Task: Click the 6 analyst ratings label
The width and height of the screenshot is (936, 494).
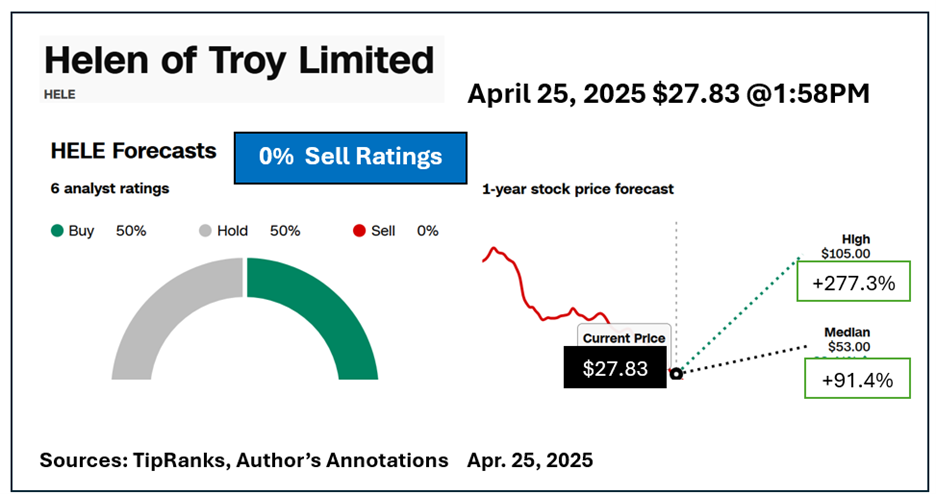Action: 110,188
